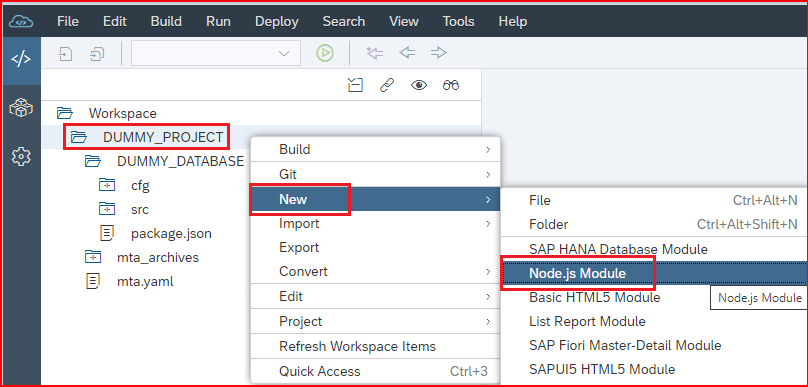Toggle show hidden files eye icon
Screen dimensions: 808x387
418,85
